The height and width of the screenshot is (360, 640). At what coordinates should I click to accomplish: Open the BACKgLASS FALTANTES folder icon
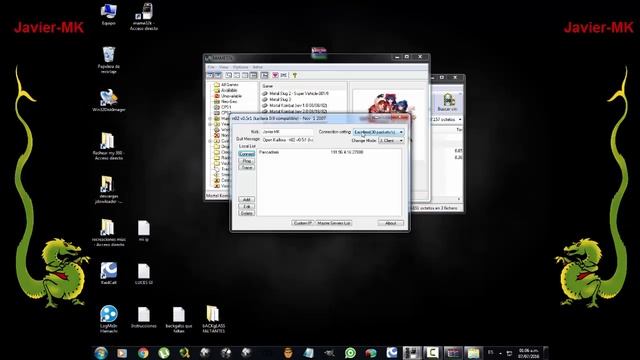213,319
